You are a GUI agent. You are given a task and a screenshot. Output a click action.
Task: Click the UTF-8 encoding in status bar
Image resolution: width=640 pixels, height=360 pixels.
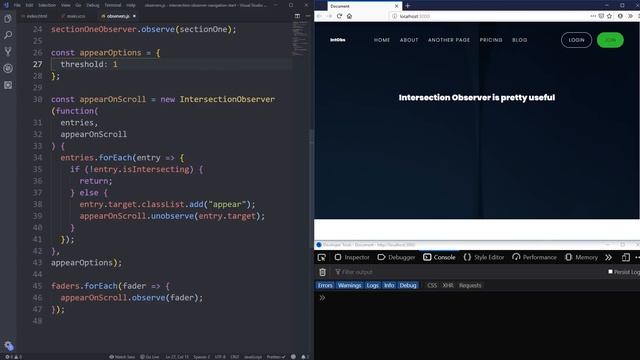220,357
